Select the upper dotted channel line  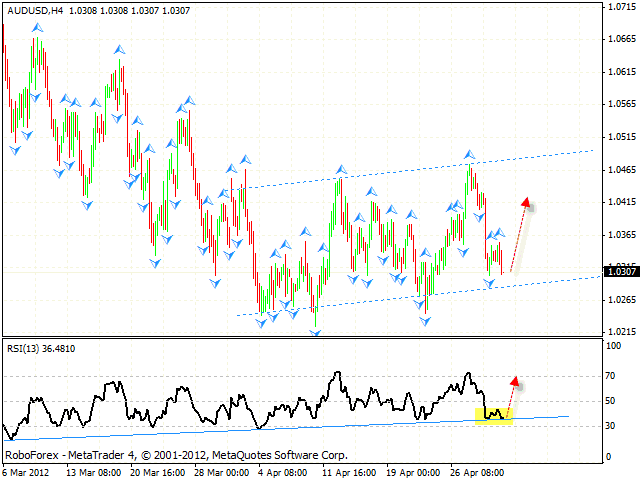tap(420, 170)
